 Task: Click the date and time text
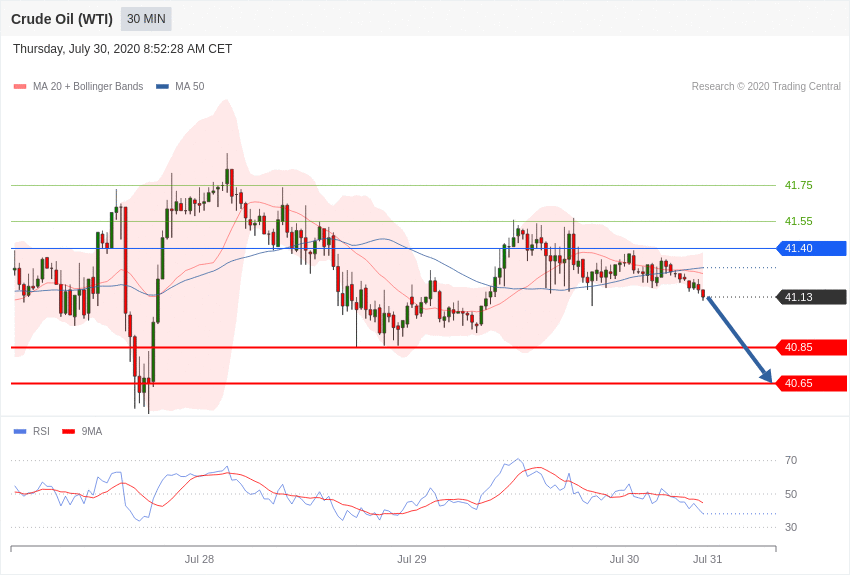click(123, 49)
